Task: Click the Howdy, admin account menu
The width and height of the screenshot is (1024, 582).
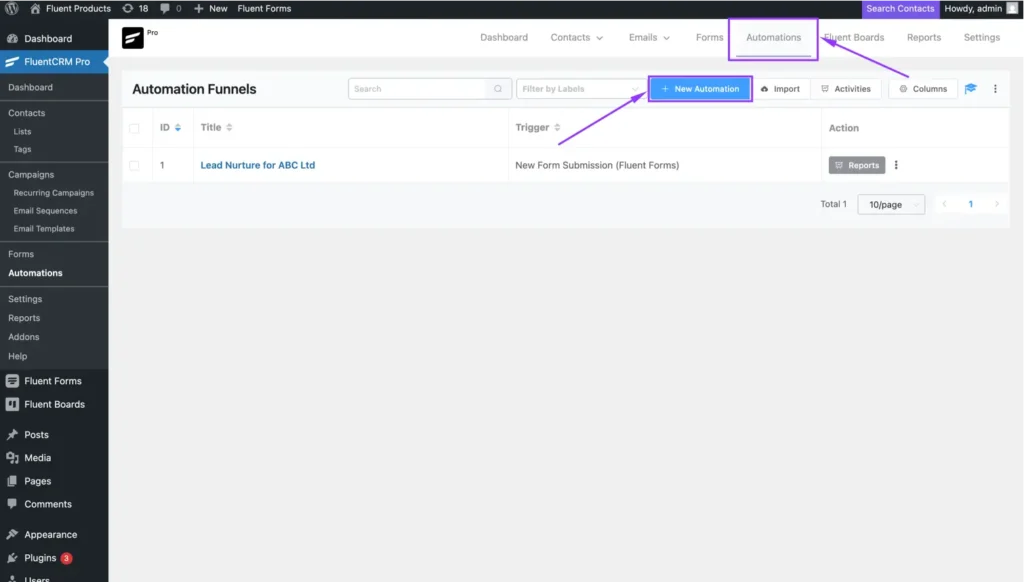Action: click(x=981, y=8)
